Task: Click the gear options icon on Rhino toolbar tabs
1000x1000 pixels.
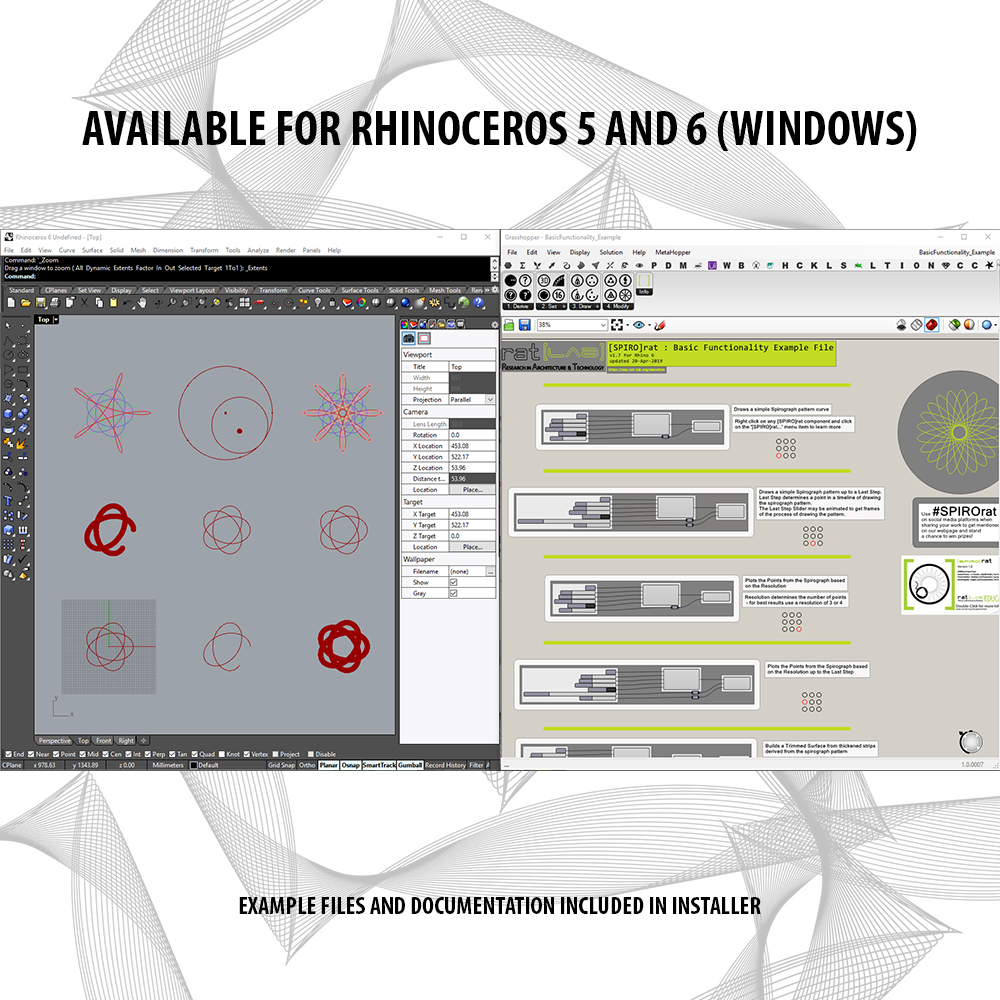Action: click(495, 290)
